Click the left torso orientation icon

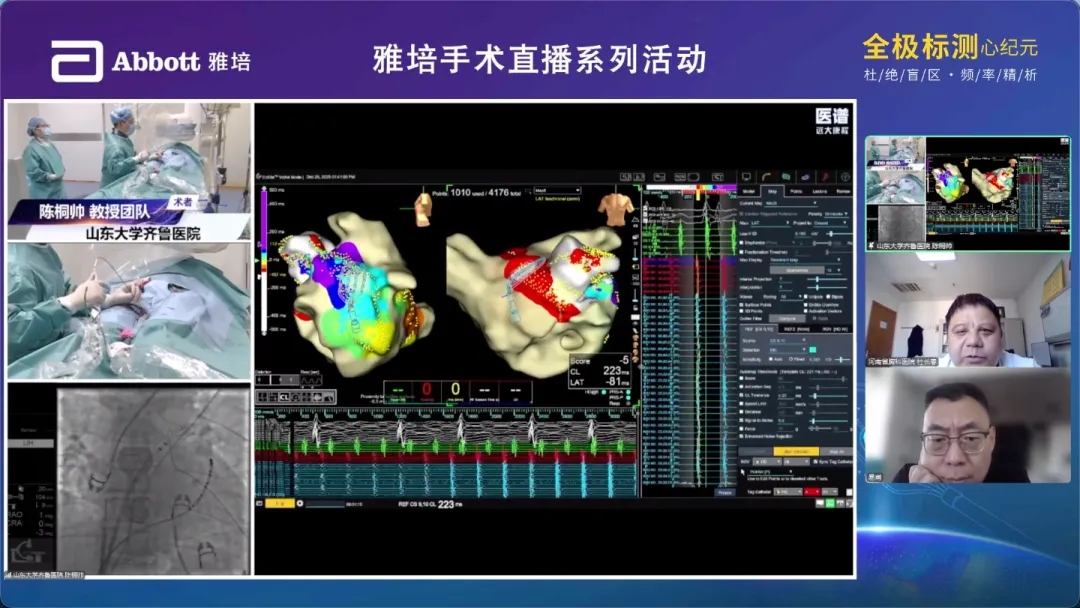point(424,206)
